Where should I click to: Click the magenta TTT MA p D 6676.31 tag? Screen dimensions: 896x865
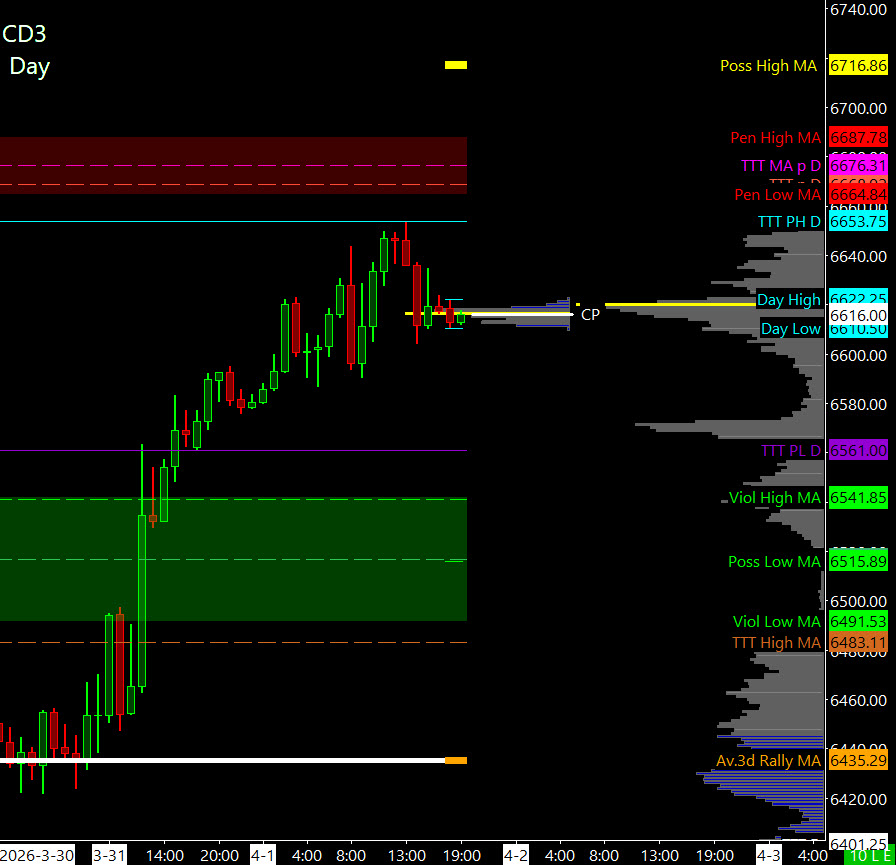point(858,165)
